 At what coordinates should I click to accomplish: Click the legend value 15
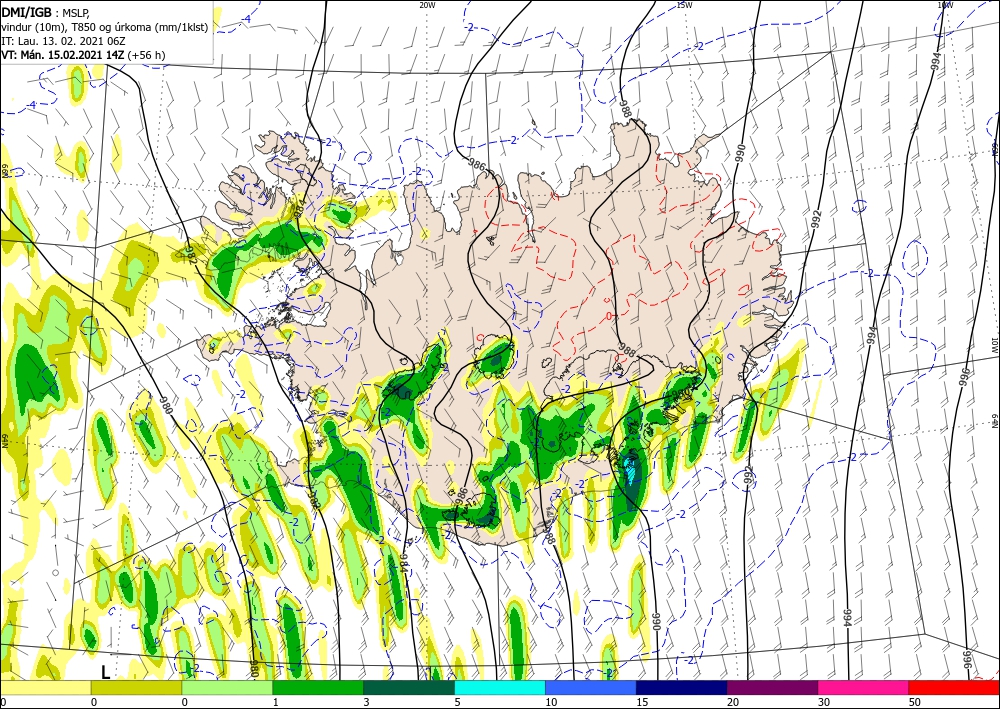click(x=642, y=702)
